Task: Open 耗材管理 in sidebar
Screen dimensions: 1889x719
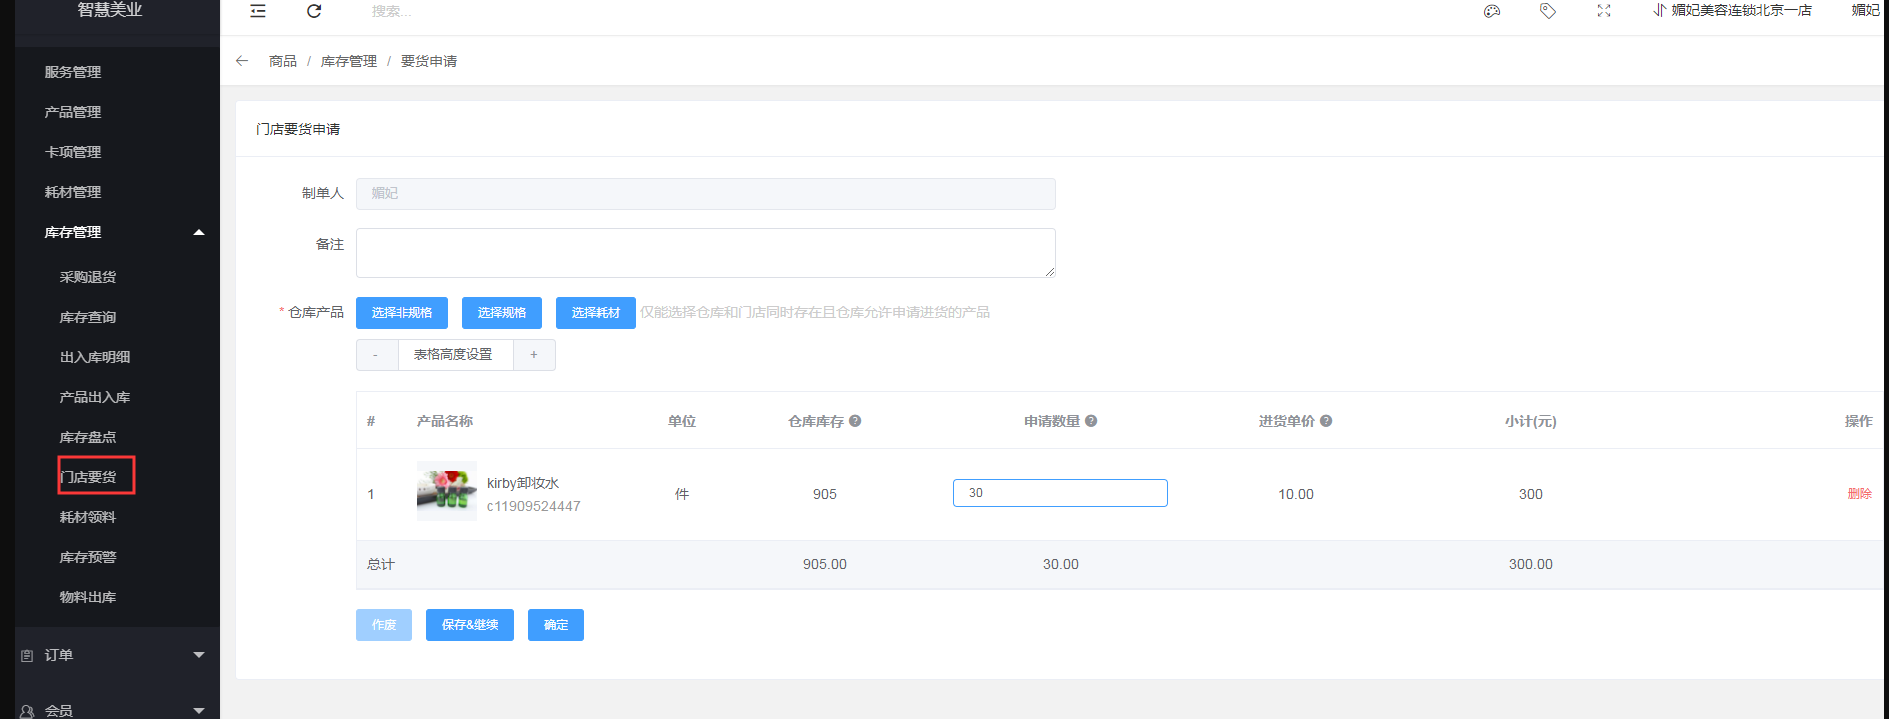Action: pyautogui.click(x=73, y=192)
